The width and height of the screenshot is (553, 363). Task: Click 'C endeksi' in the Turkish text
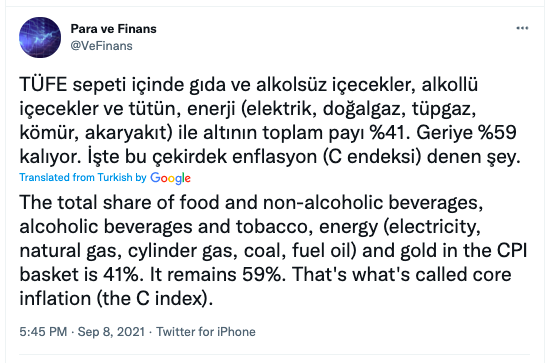click(x=375, y=157)
